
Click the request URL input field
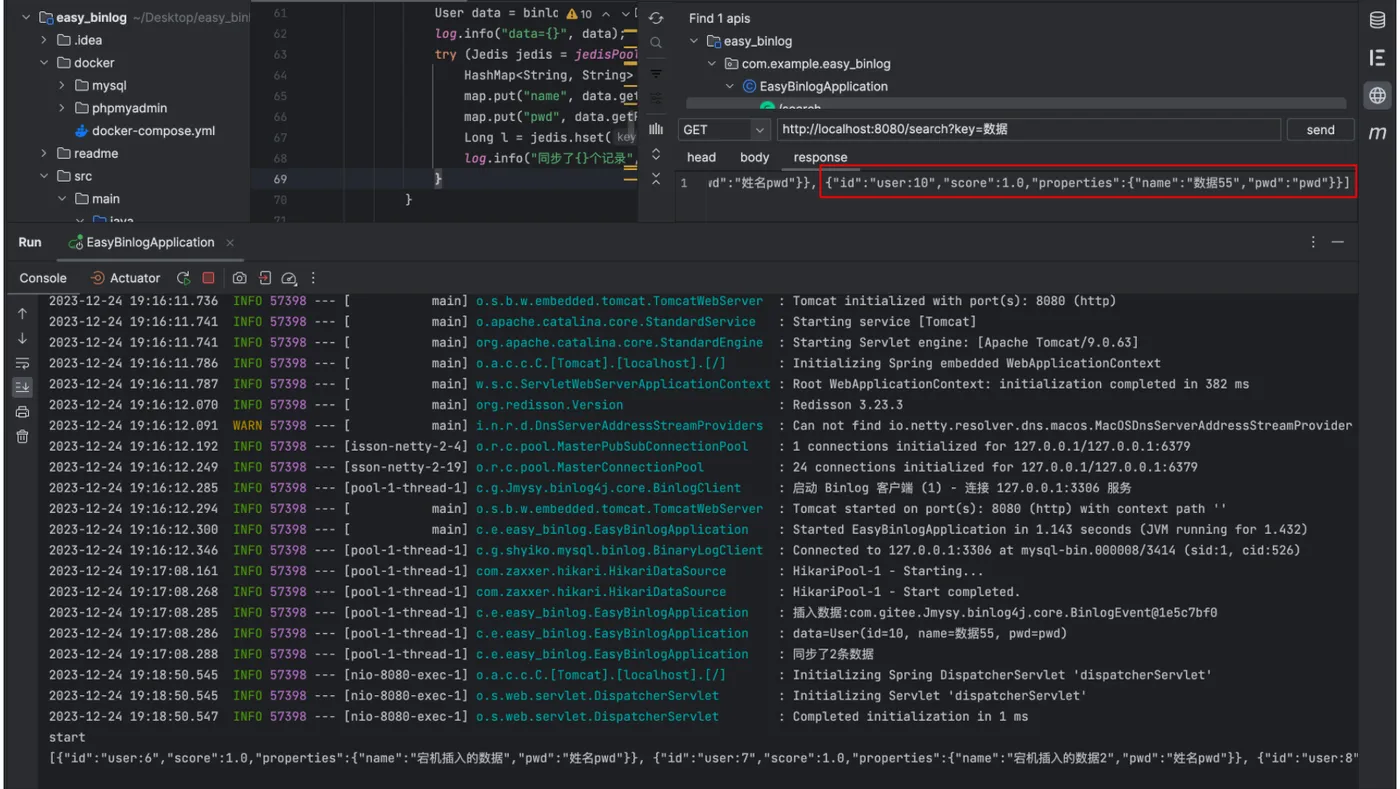pos(1026,129)
